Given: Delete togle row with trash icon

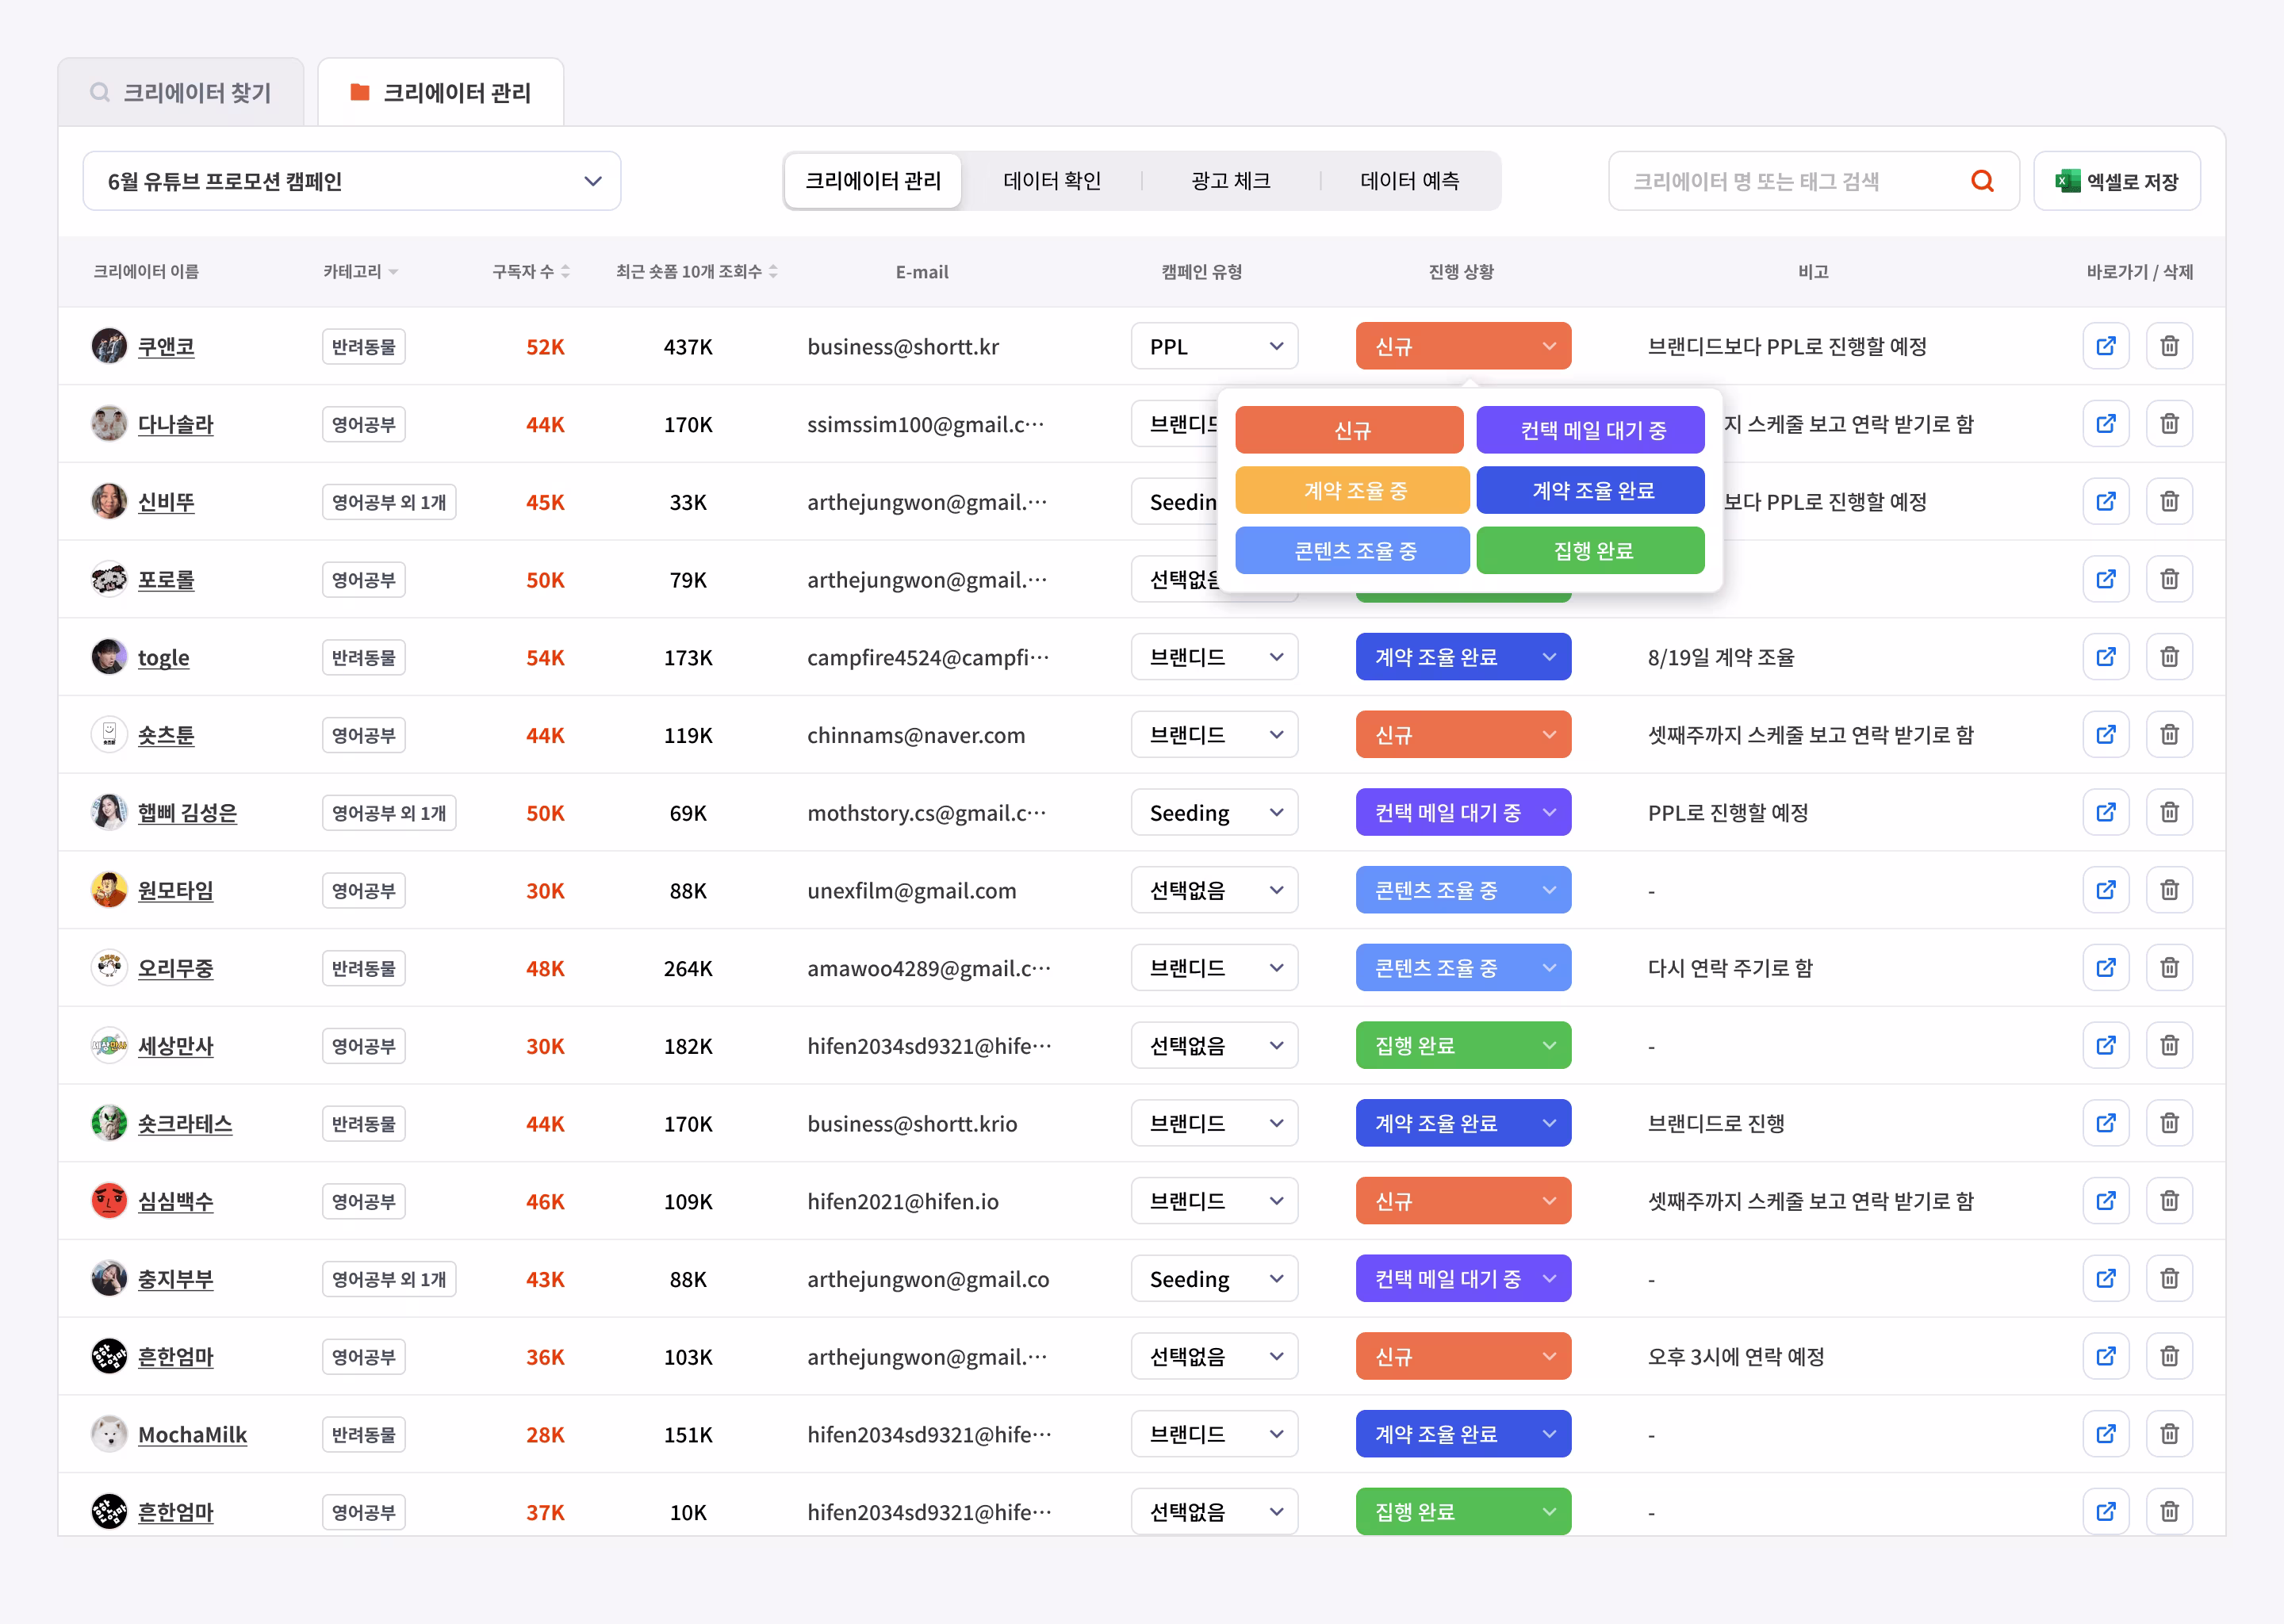Looking at the screenshot, I should click(2168, 657).
